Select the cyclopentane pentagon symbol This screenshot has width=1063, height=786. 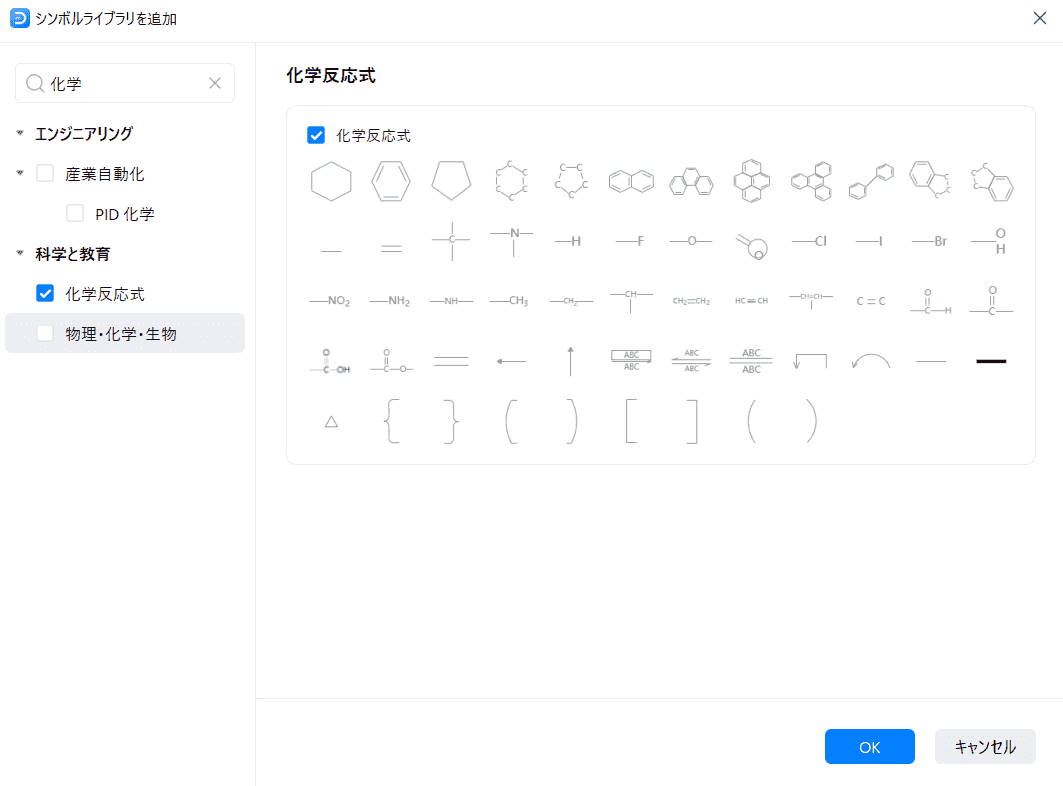click(451, 181)
